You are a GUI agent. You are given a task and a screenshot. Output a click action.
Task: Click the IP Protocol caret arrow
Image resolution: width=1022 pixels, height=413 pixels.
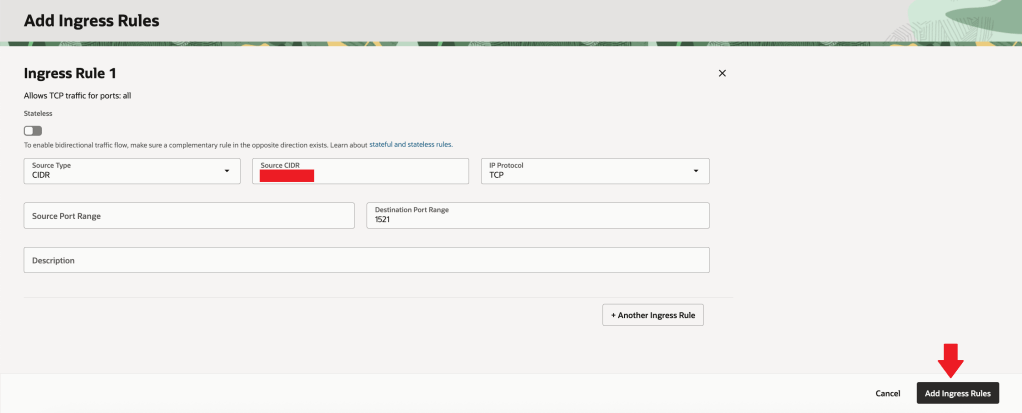click(x=696, y=171)
